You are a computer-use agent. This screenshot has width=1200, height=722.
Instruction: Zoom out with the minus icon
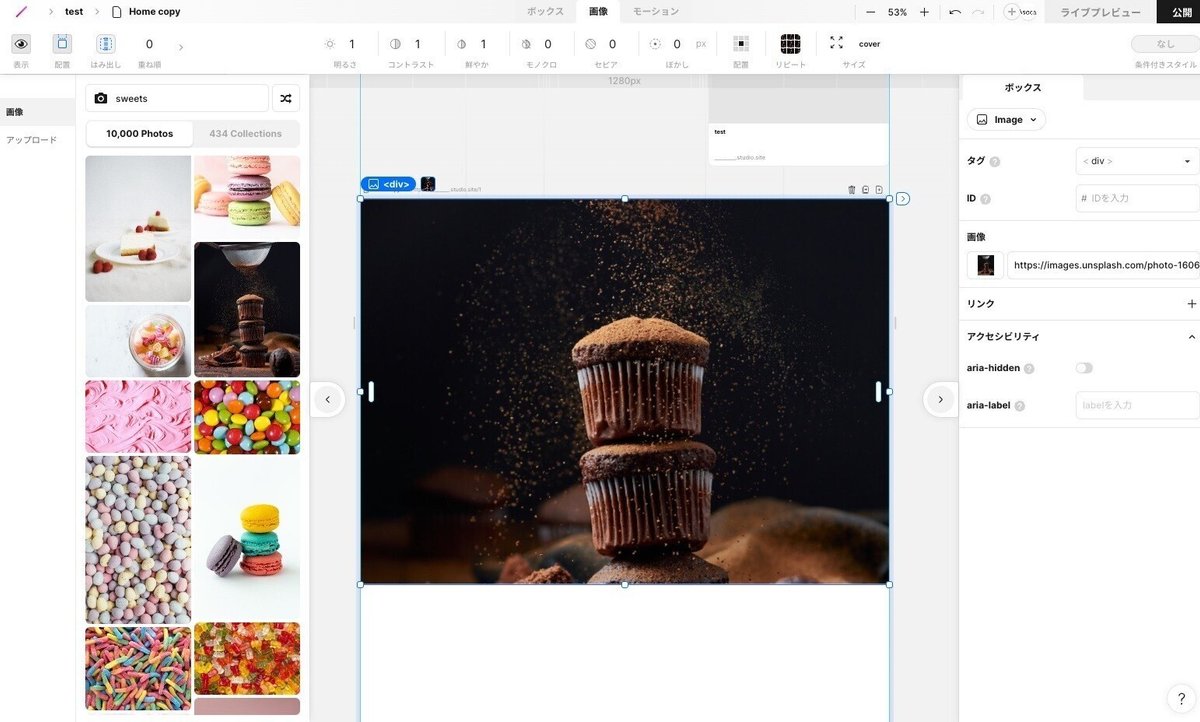tap(871, 12)
